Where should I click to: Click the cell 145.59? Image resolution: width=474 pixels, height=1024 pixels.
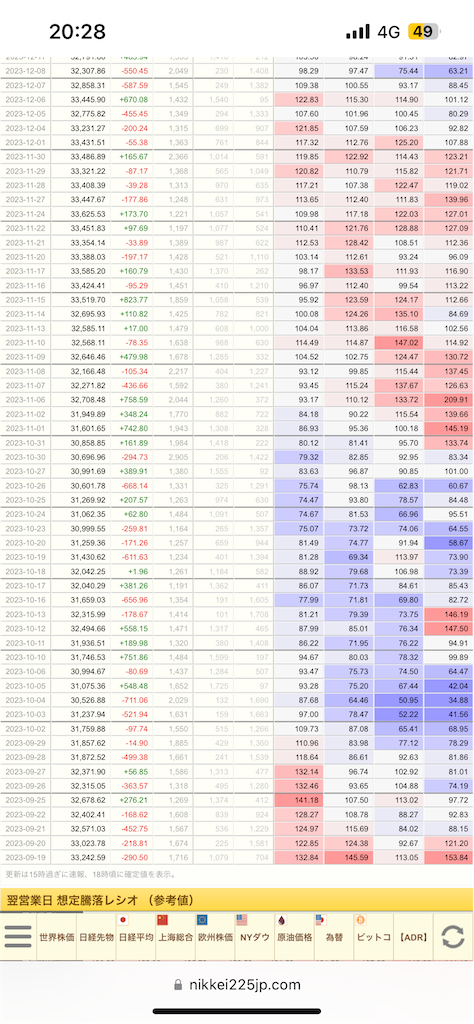tap(349, 857)
